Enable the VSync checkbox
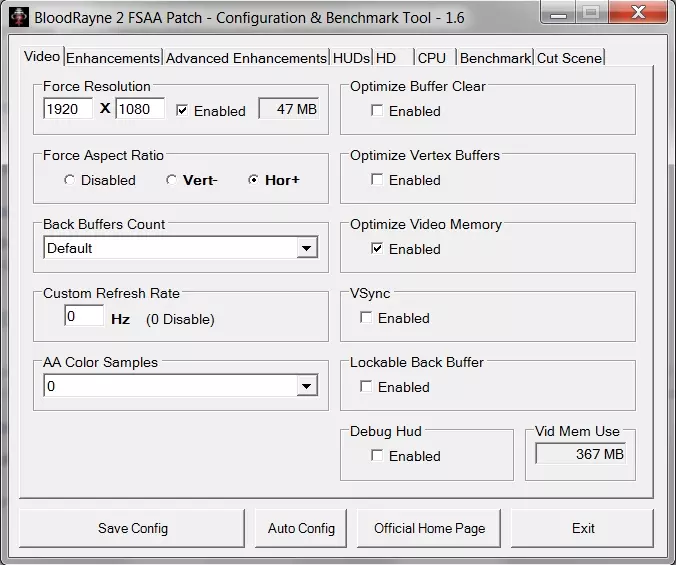Screen dimensions: 676x565 (x=366, y=318)
